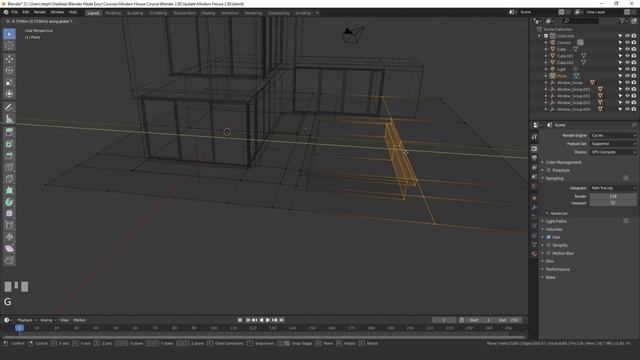Open the Render Engine dropdown

point(613,136)
